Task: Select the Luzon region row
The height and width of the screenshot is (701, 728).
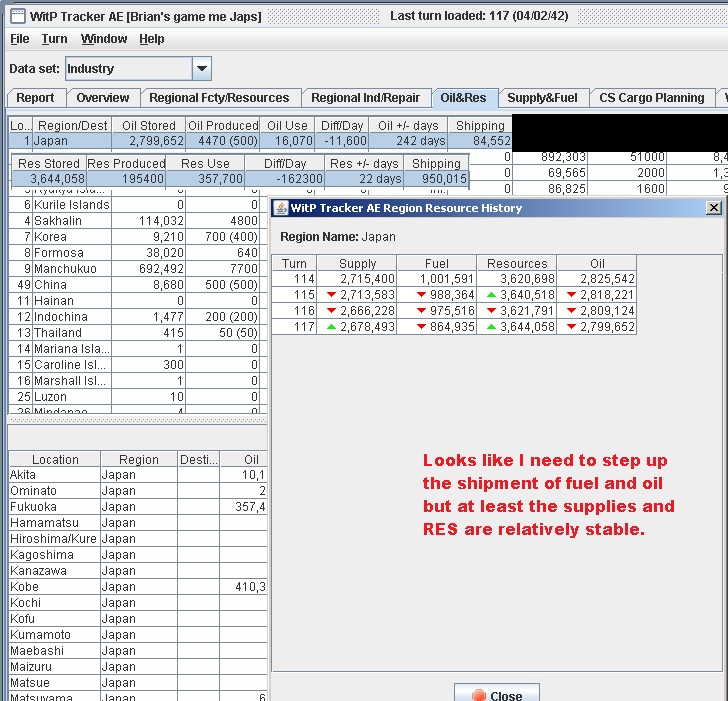Action: click(x=138, y=397)
